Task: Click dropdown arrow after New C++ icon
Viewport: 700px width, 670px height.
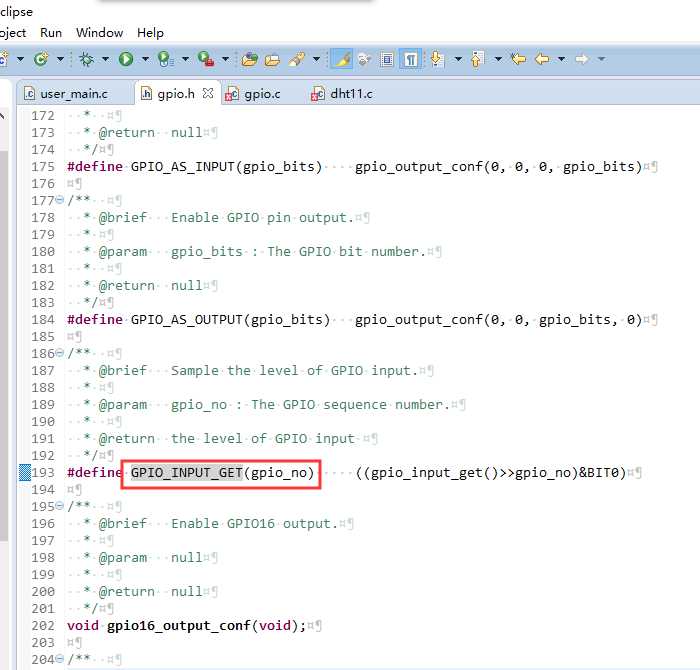Action: pyautogui.click(x=21, y=59)
